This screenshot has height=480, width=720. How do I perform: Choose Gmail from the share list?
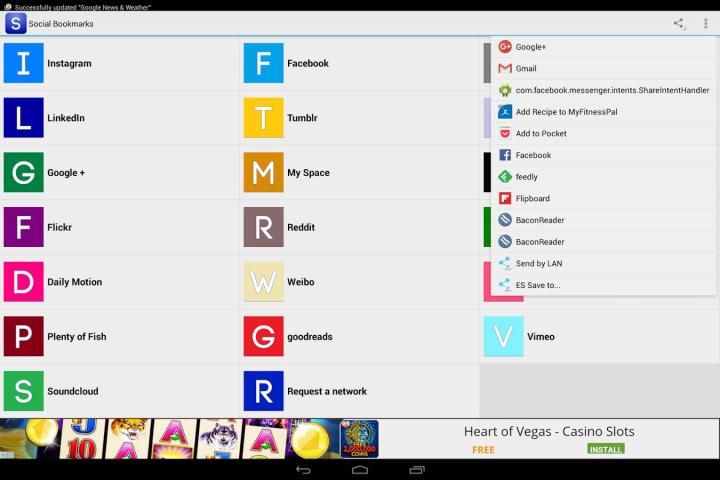(x=526, y=69)
